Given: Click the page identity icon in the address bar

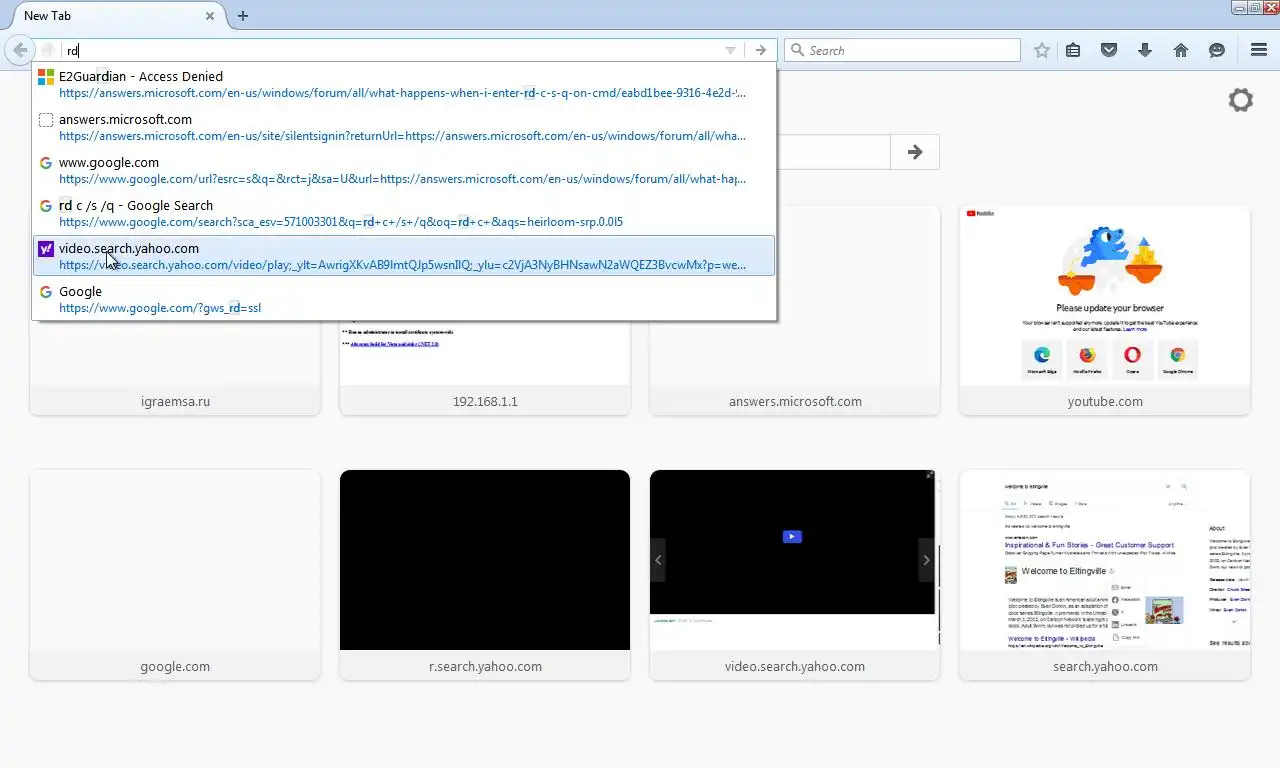Looking at the screenshot, I should 47,50.
